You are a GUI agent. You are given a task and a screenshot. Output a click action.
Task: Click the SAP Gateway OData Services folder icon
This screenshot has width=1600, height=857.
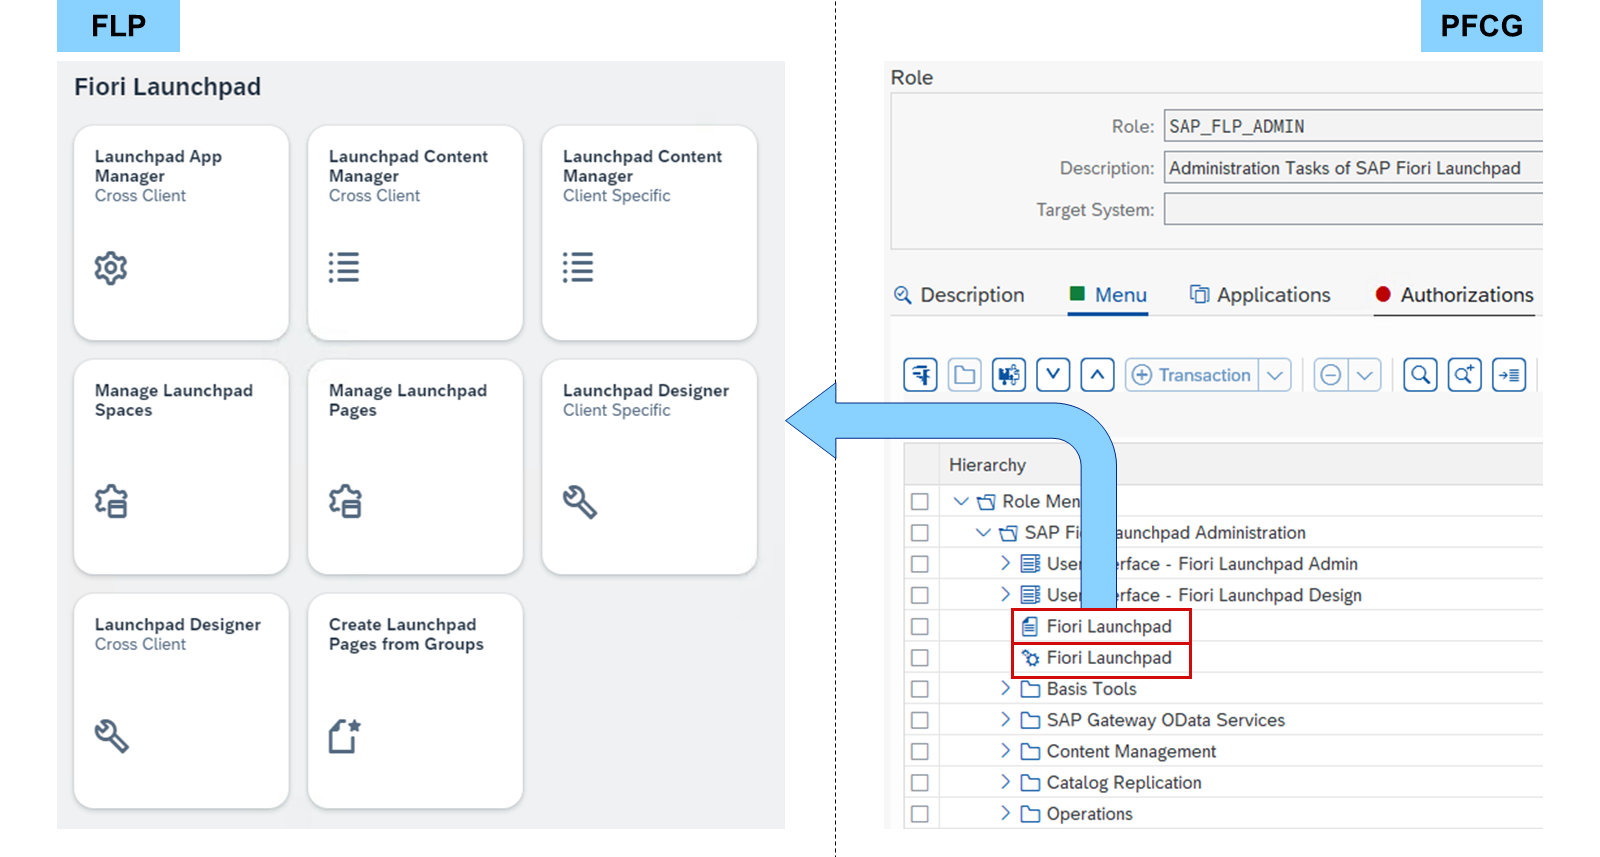pyautogui.click(x=1030, y=720)
